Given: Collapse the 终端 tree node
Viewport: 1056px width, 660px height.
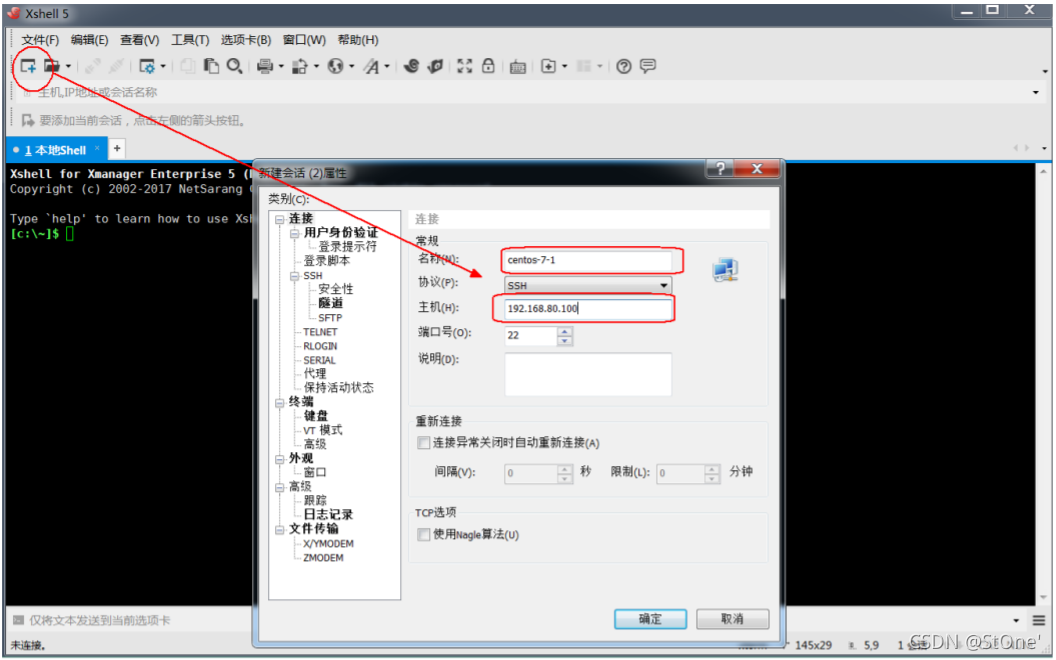Looking at the screenshot, I should coord(279,403).
